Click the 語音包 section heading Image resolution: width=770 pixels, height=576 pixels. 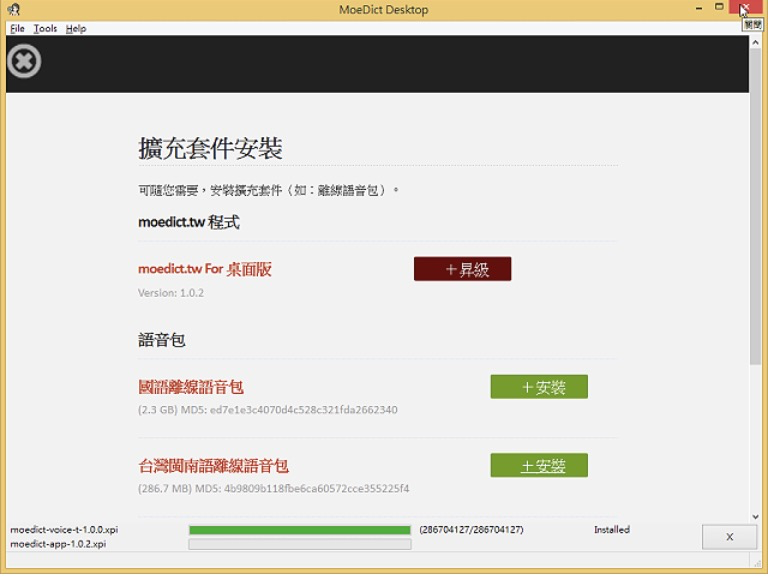click(162, 340)
